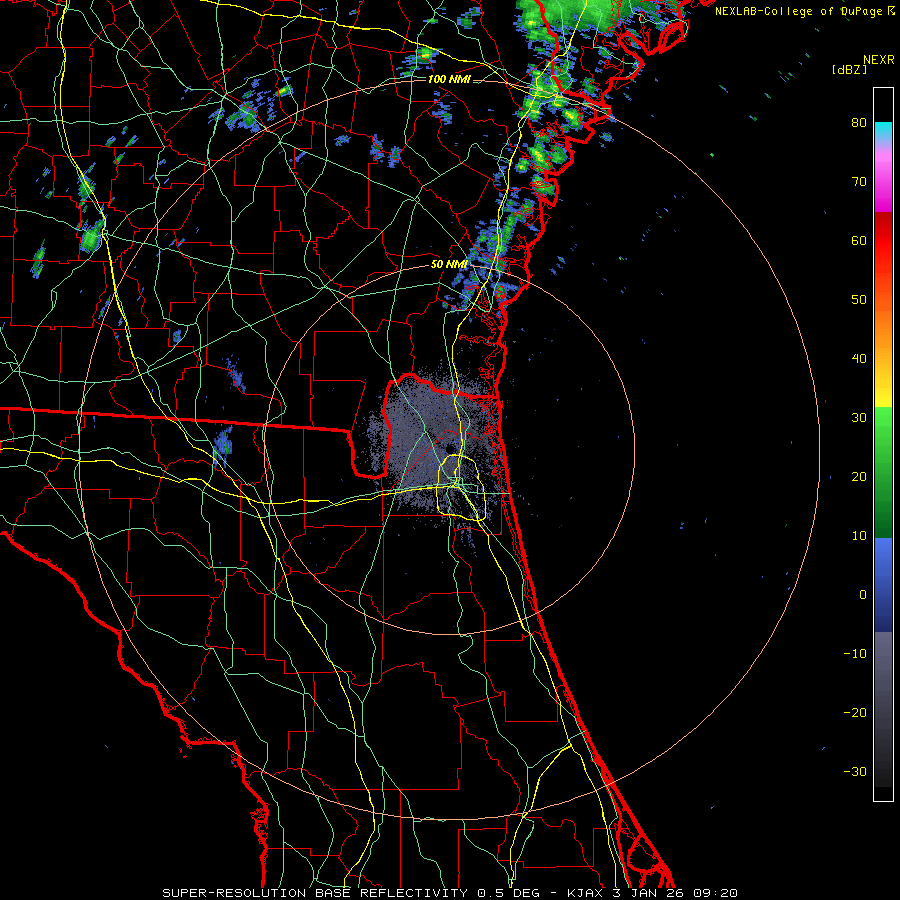
Task: Click the -10 value on the dBZ scale
Action: tap(855, 654)
